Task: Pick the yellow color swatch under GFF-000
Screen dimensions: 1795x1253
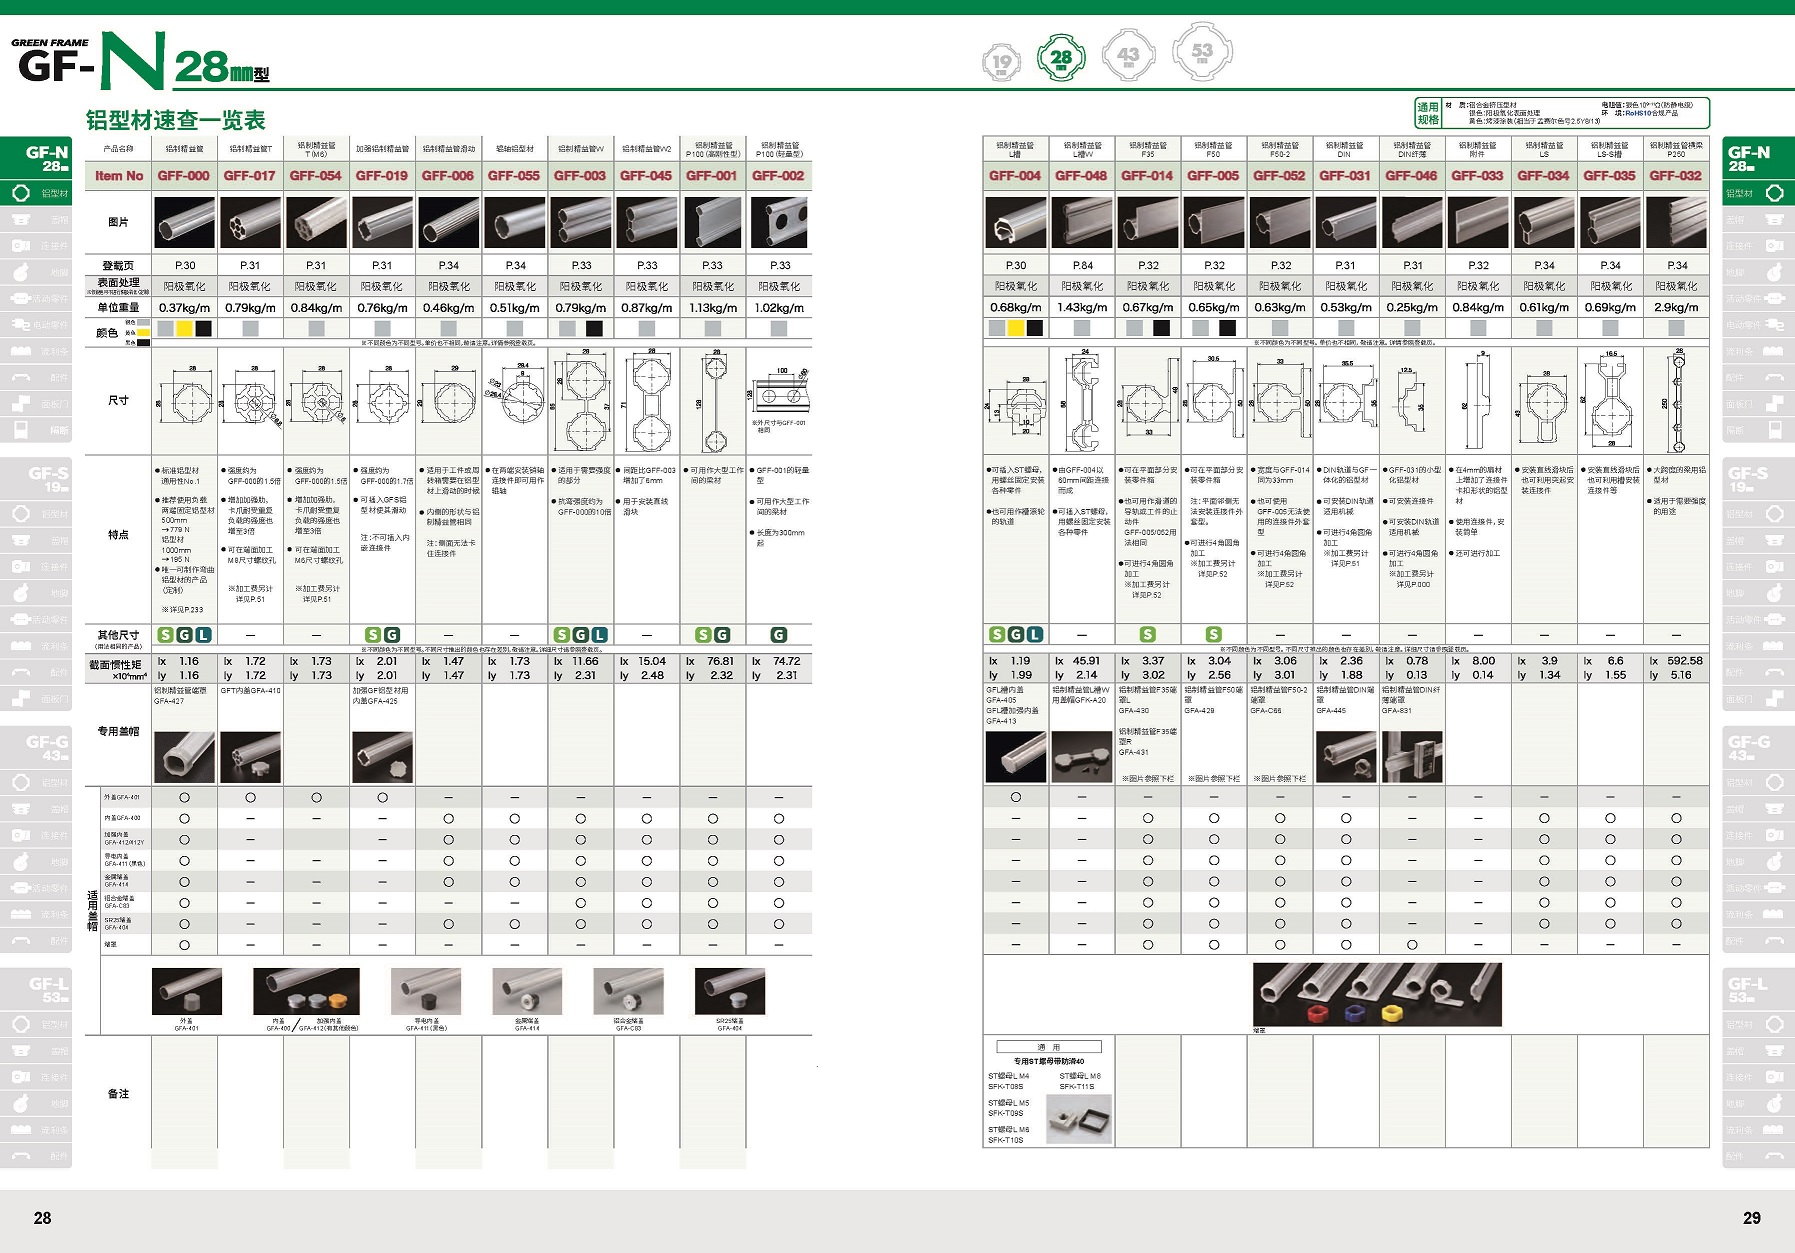Action: (185, 328)
